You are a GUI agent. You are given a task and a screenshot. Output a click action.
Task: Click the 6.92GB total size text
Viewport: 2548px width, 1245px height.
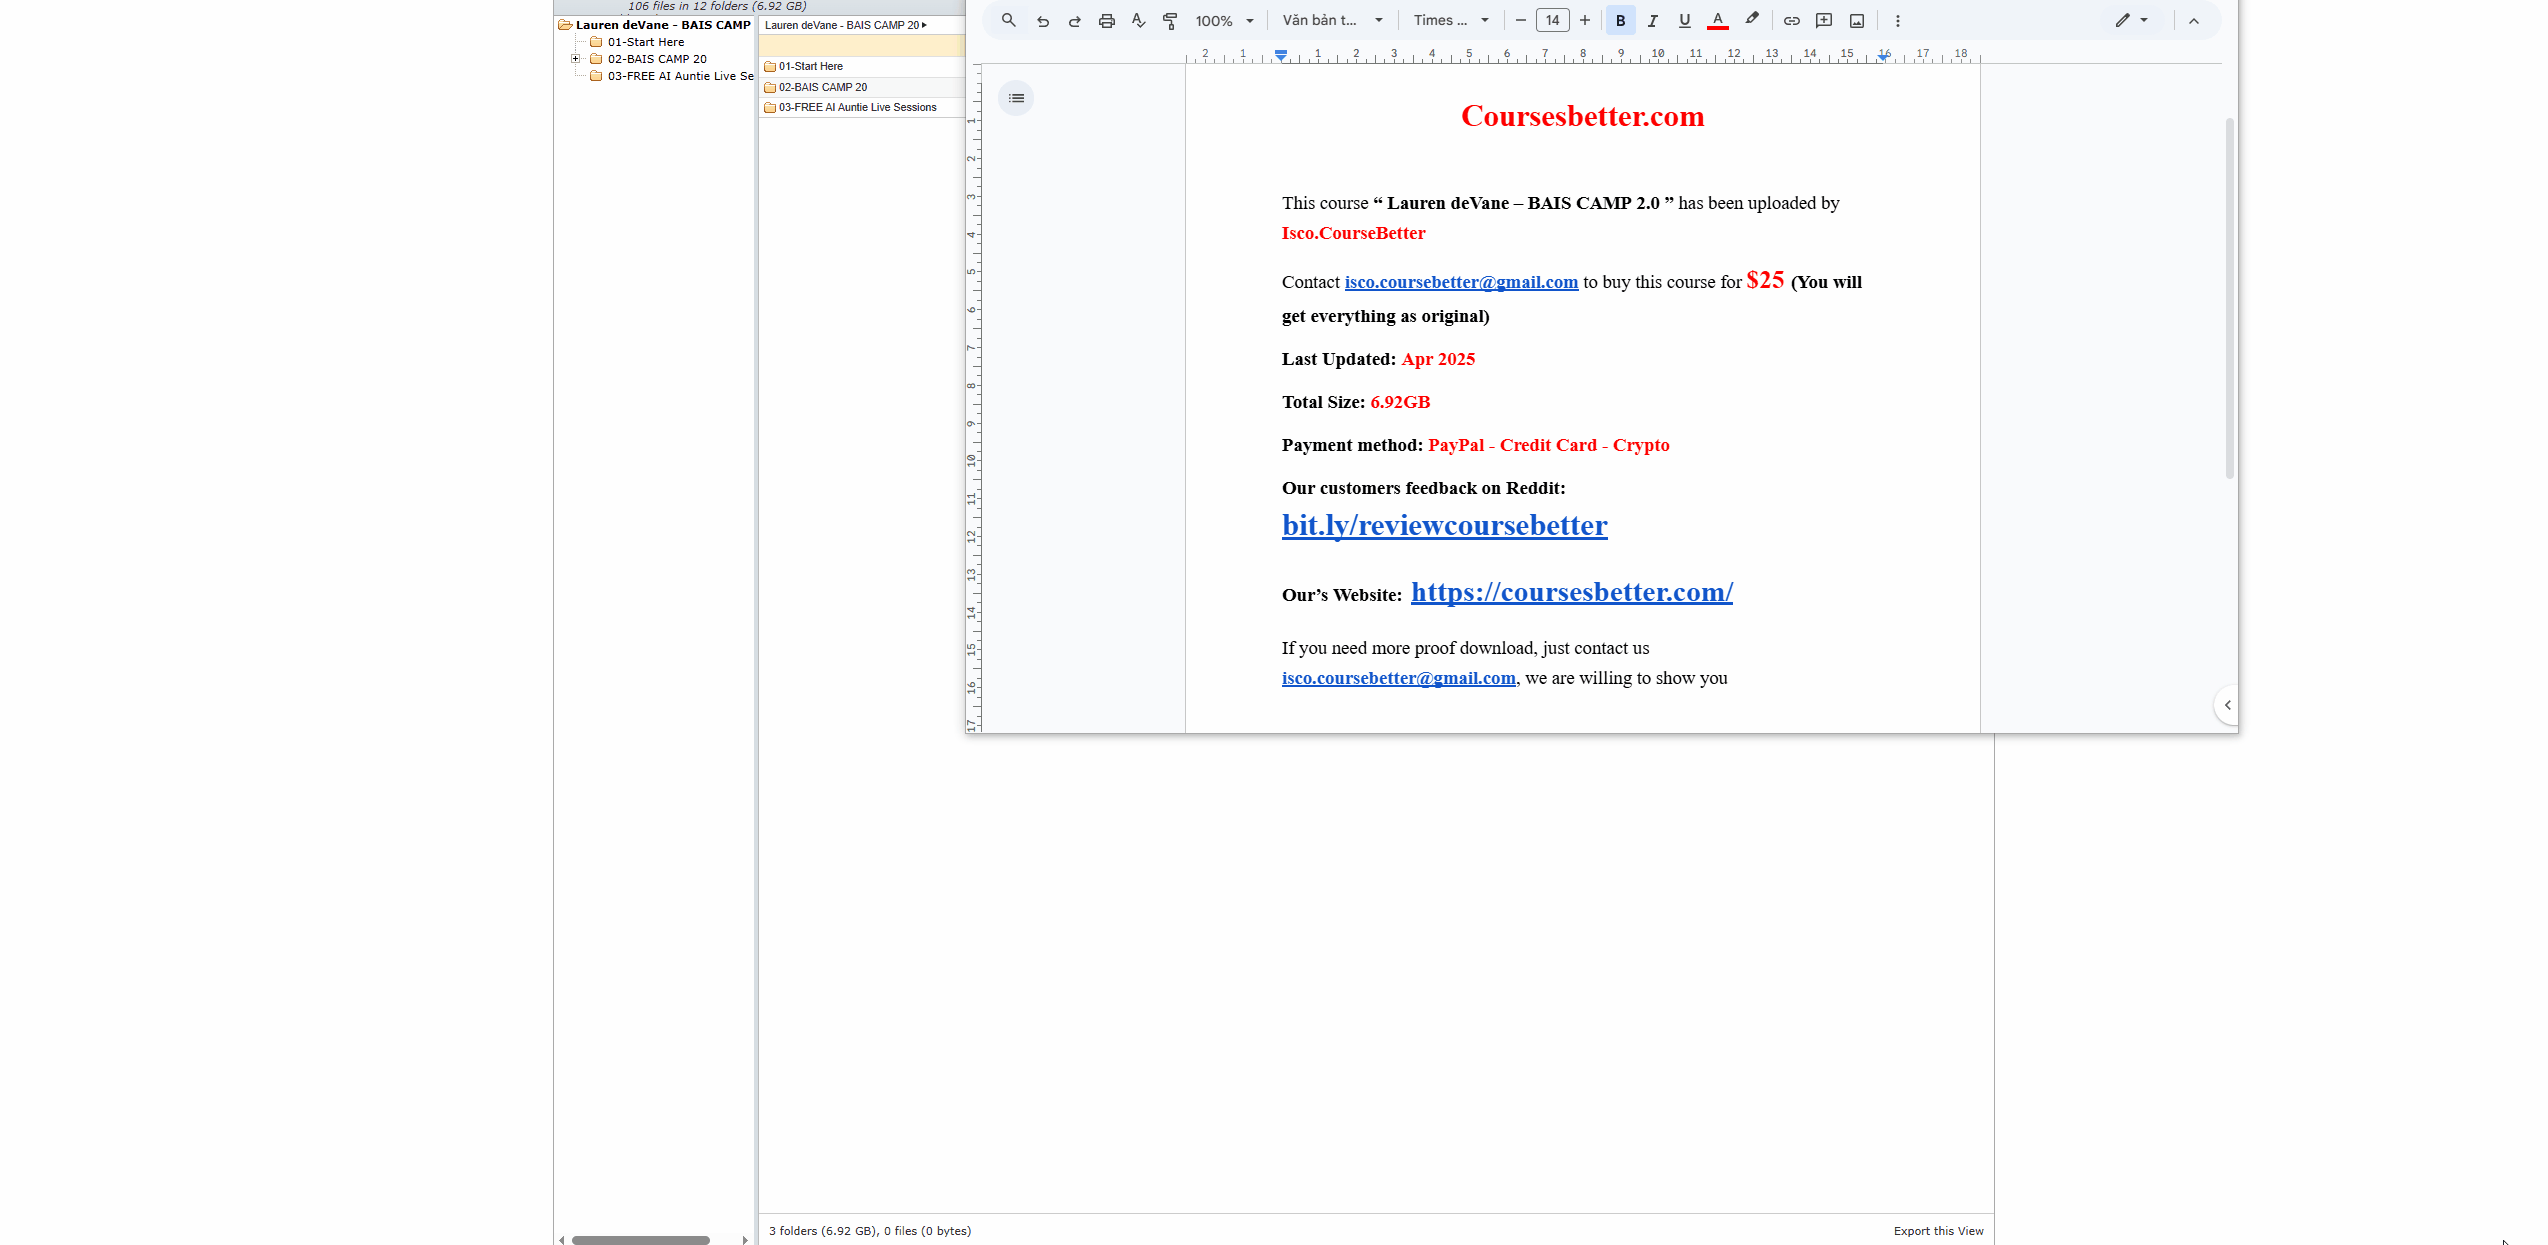click(1400, 402)
